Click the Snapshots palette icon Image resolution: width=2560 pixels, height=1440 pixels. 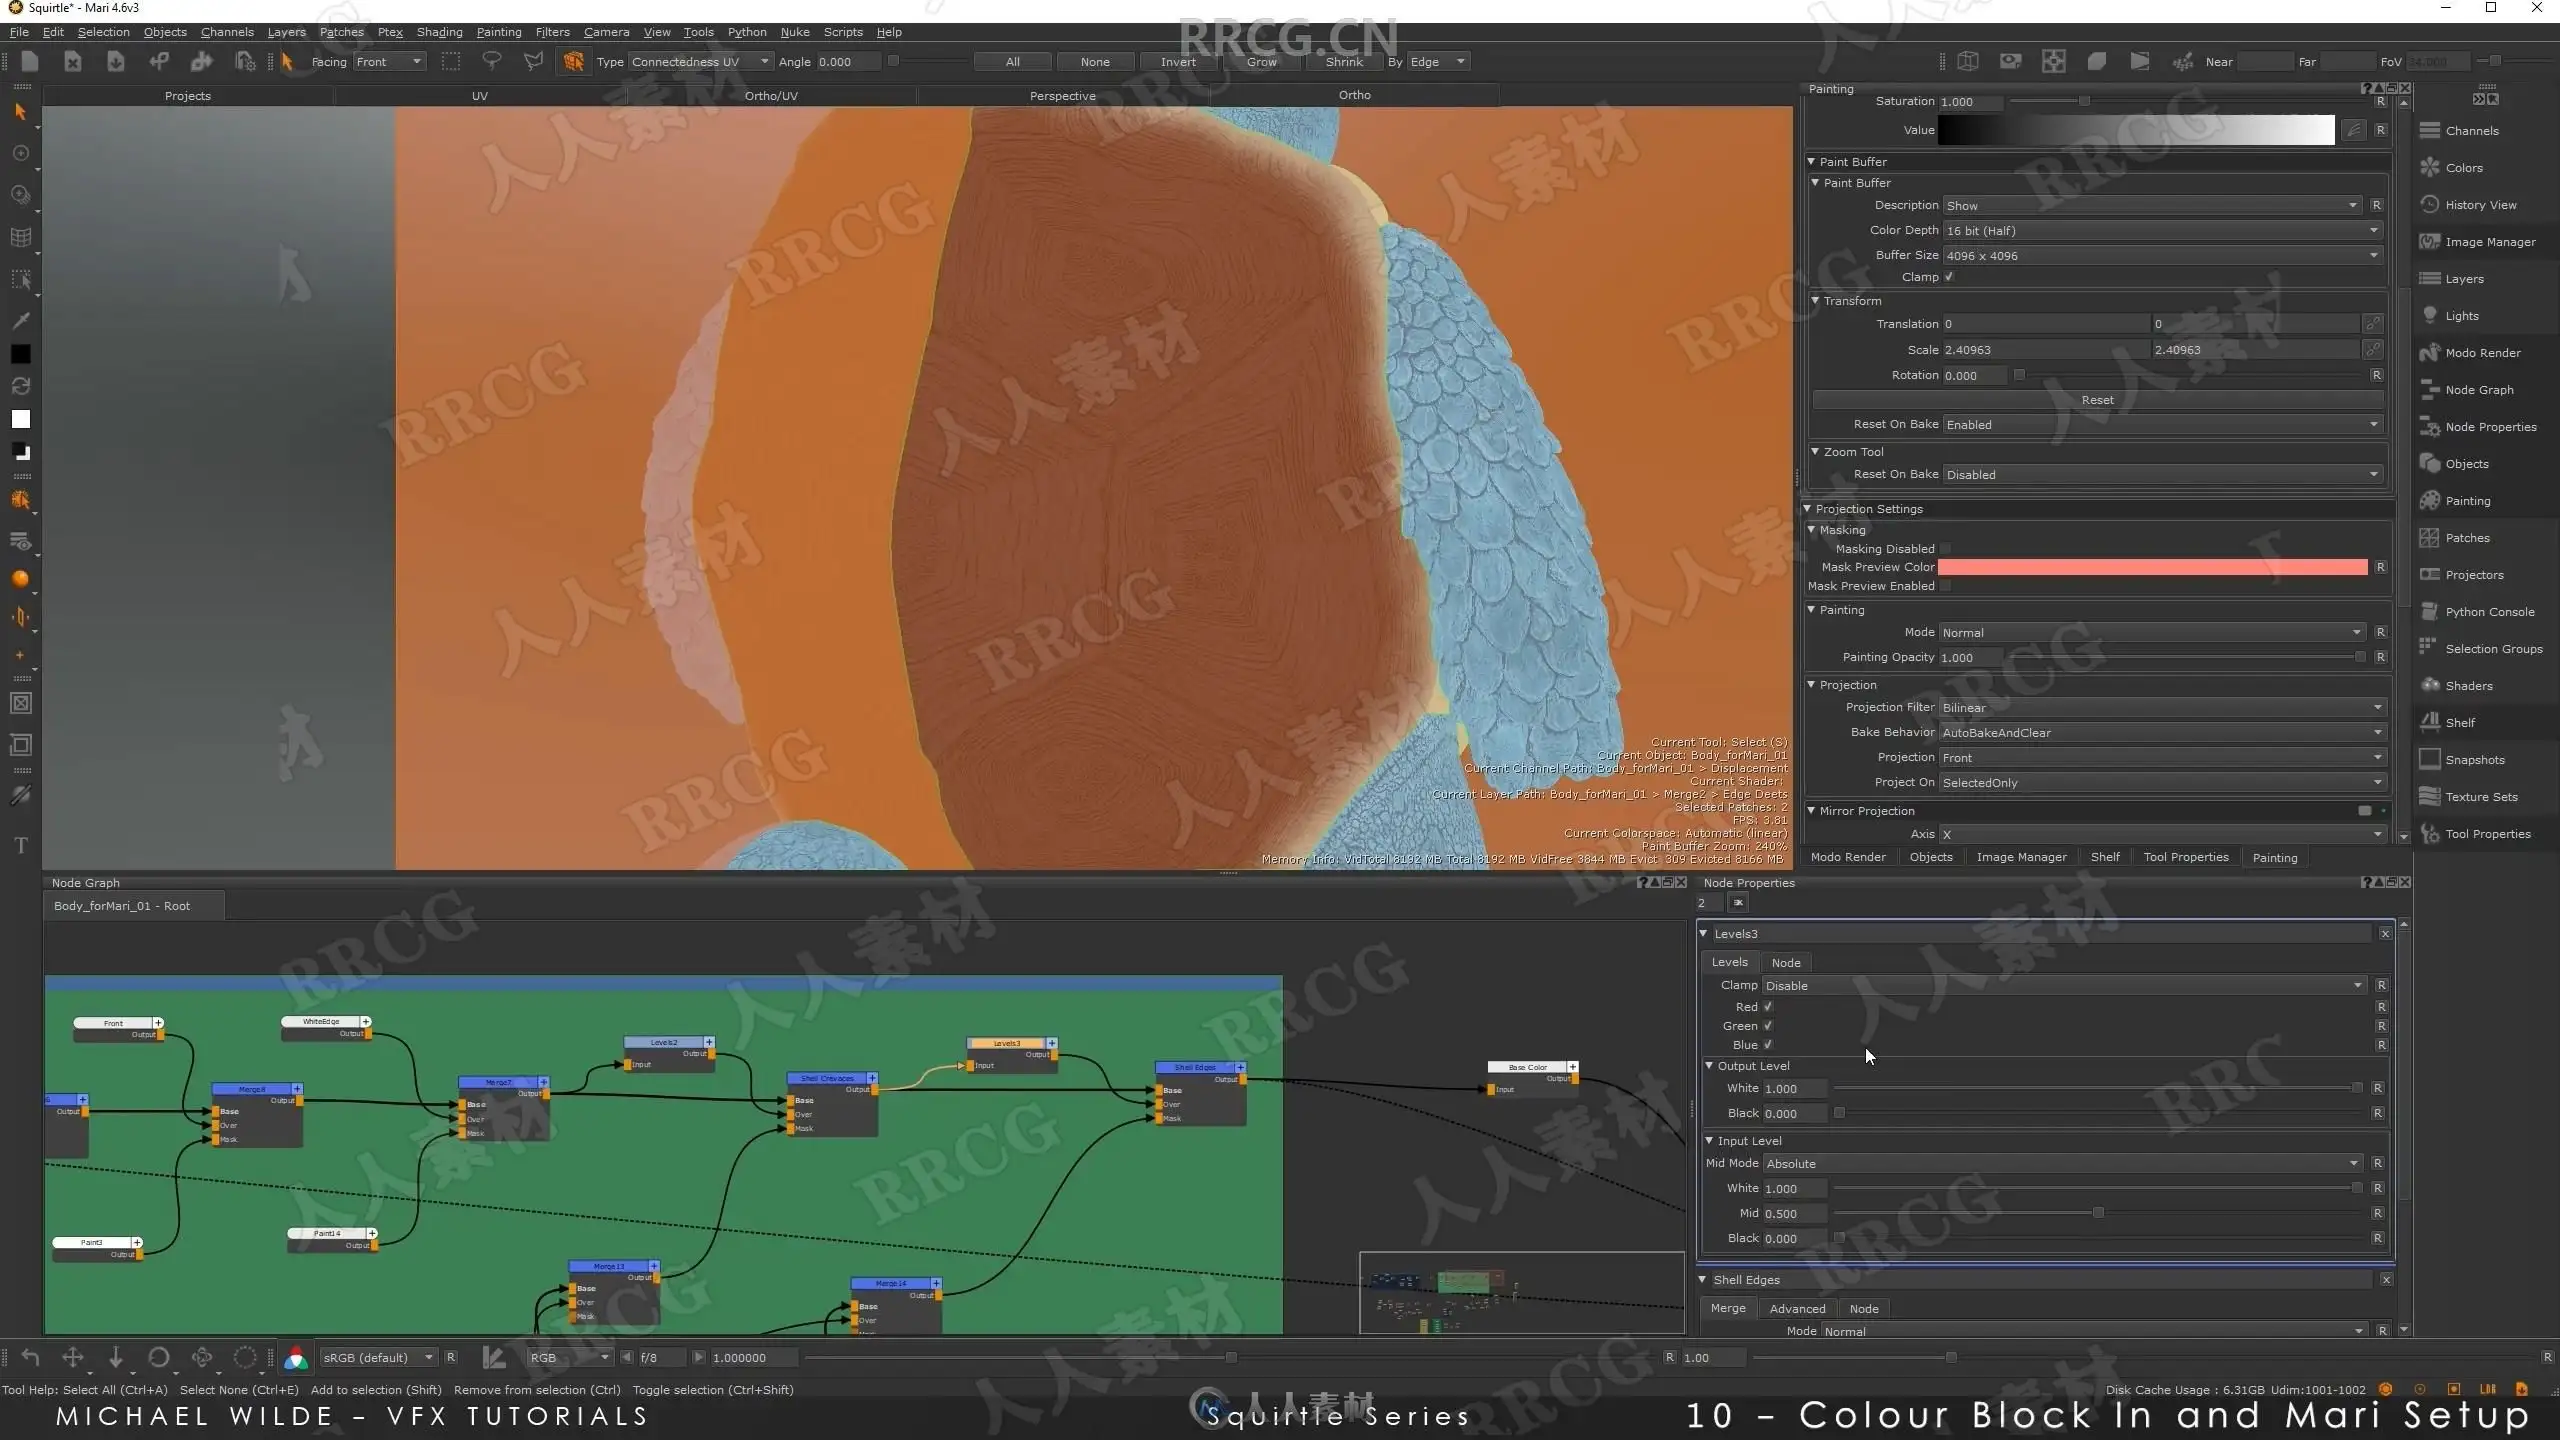pyautogui.click(x=2430, y=760)
